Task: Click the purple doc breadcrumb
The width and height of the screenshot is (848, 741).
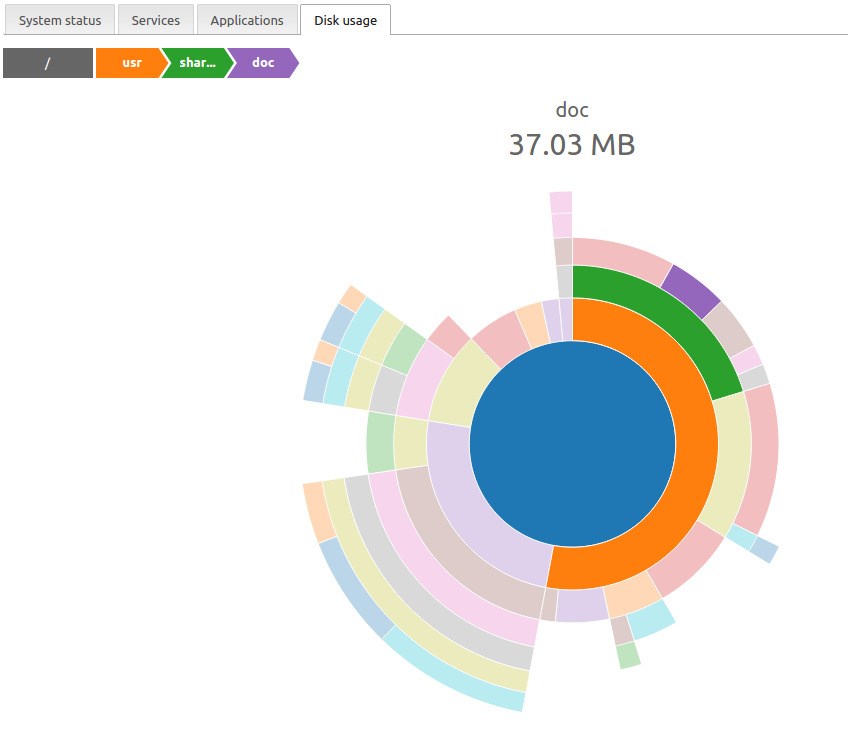Action: [x=263, y=63]
